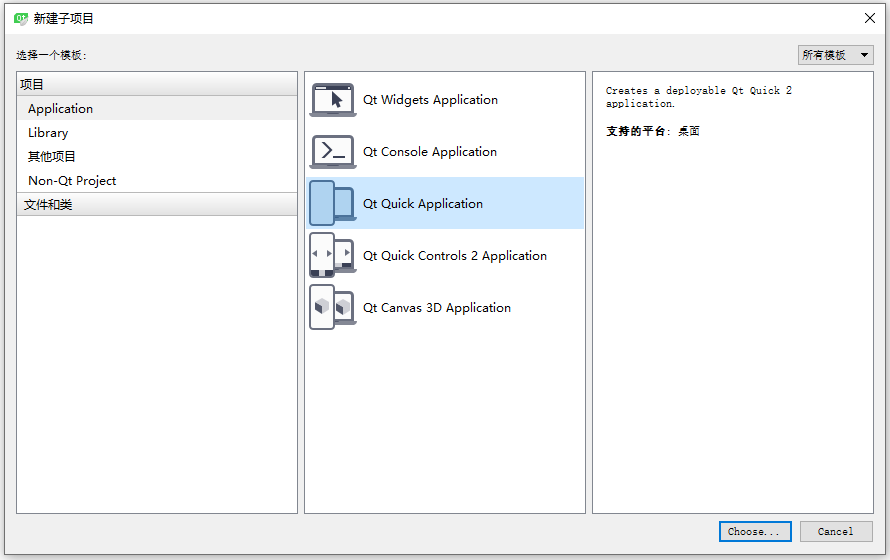
Task: Select Application in the project list
Action: [157, 108]
